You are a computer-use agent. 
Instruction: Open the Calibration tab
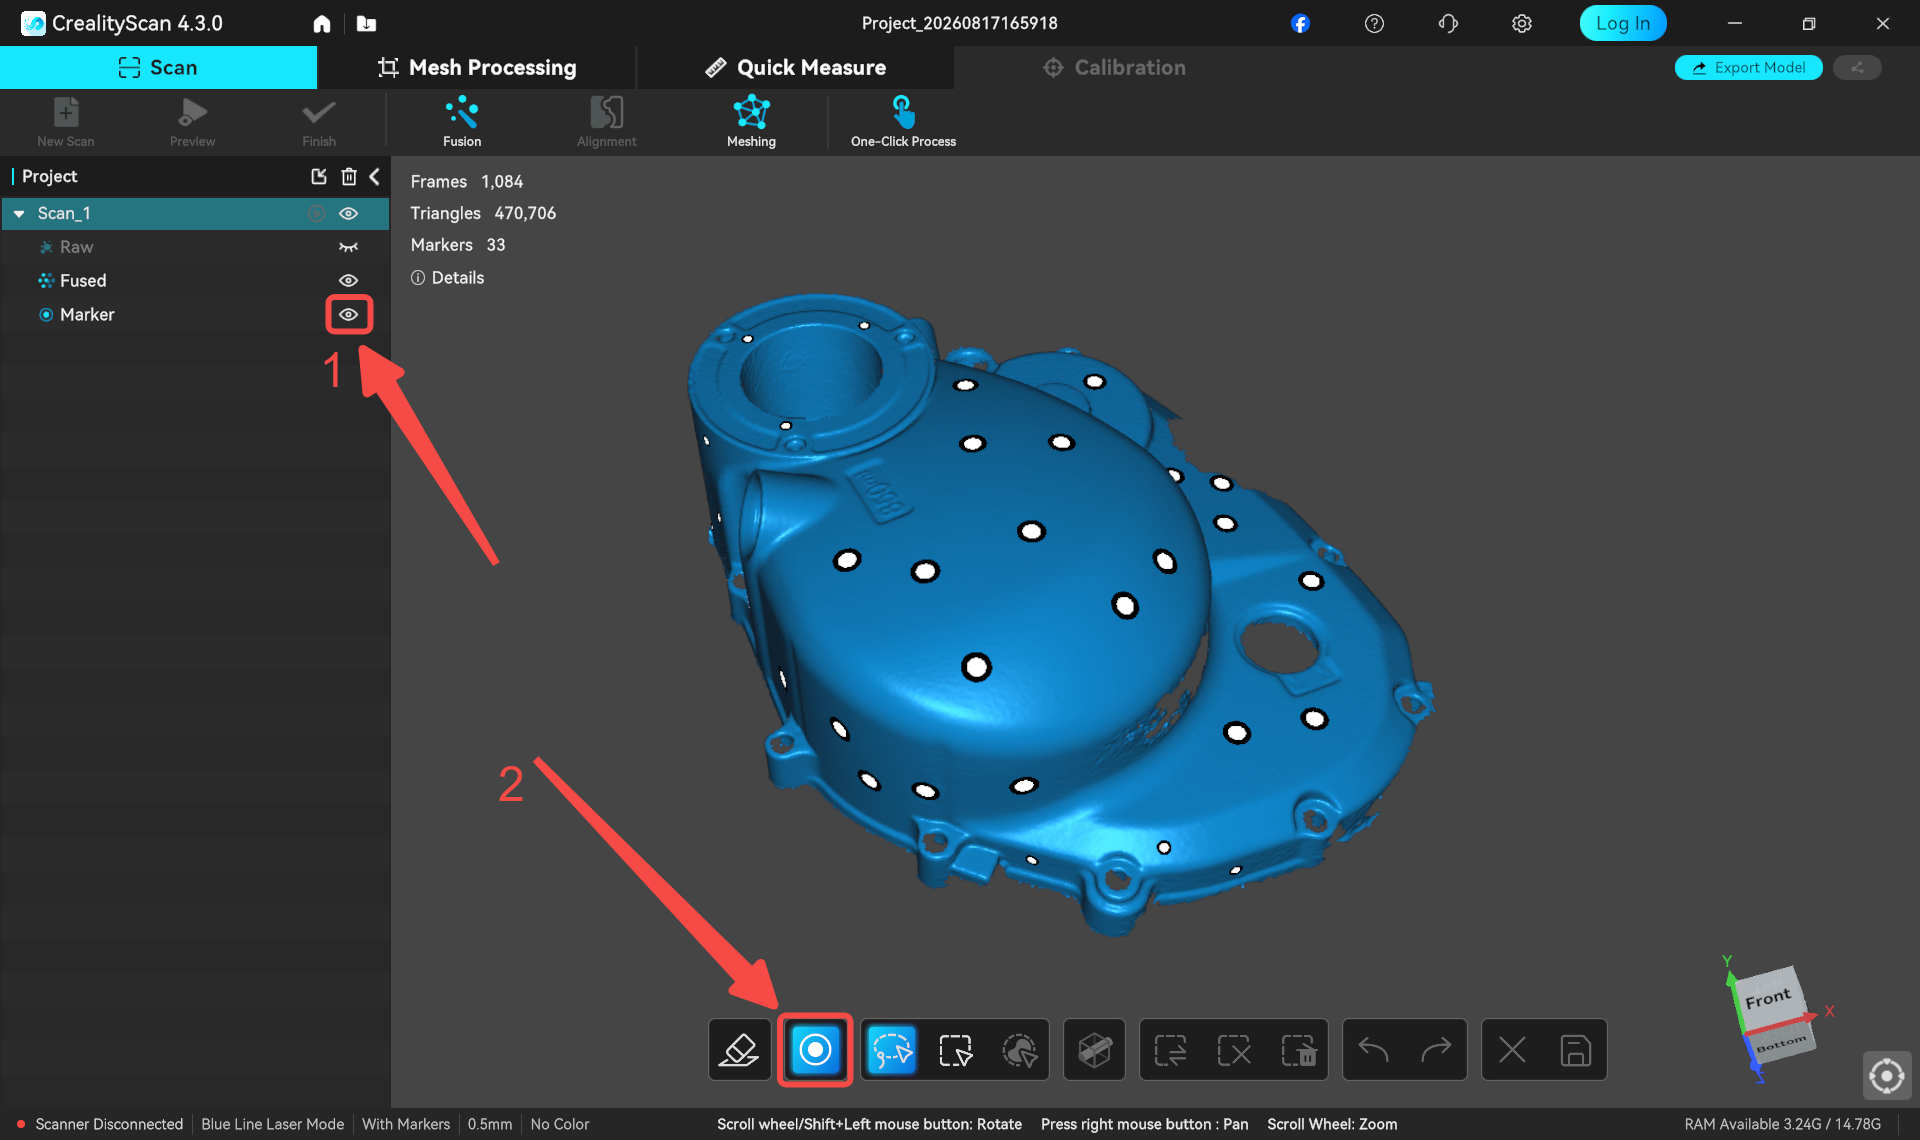[1114, 67]
